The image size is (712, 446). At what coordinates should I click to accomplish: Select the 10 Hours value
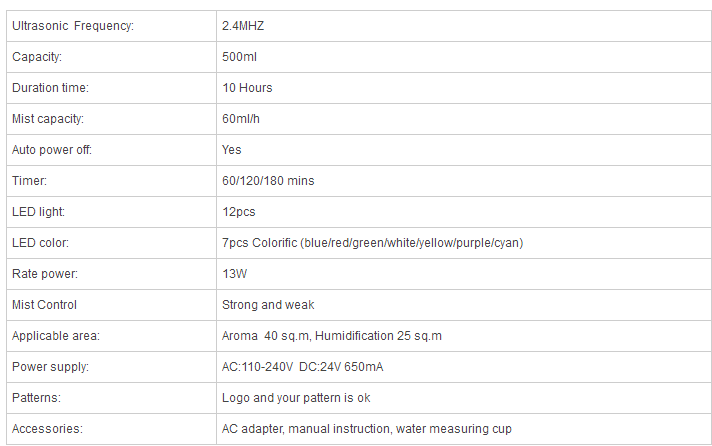(x=247, y=88)
